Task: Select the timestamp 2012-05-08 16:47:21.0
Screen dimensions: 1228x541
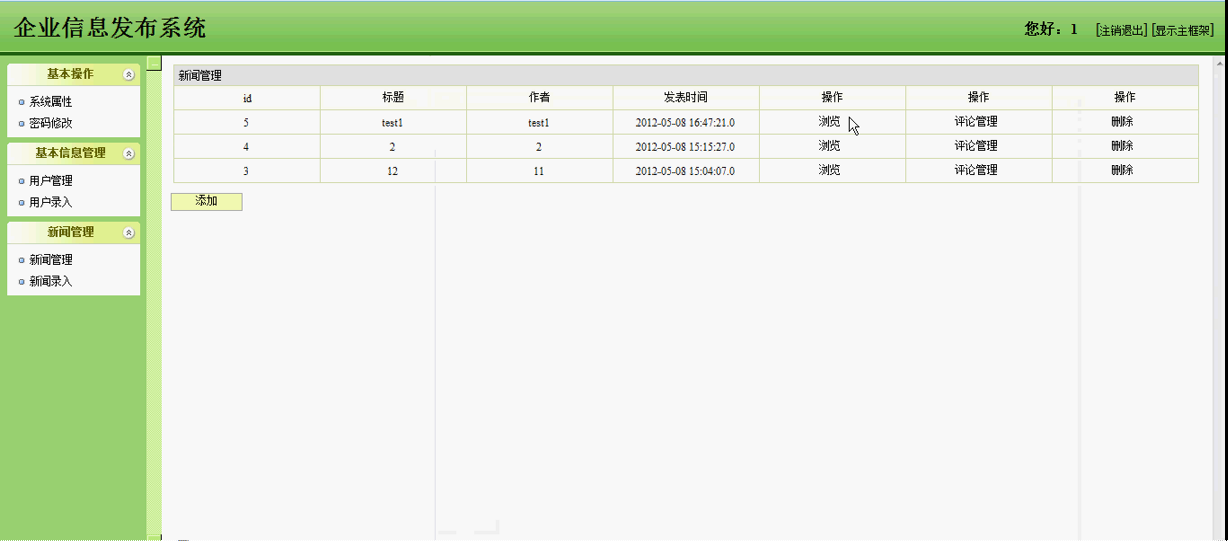Action: click(x=685, y=123)
